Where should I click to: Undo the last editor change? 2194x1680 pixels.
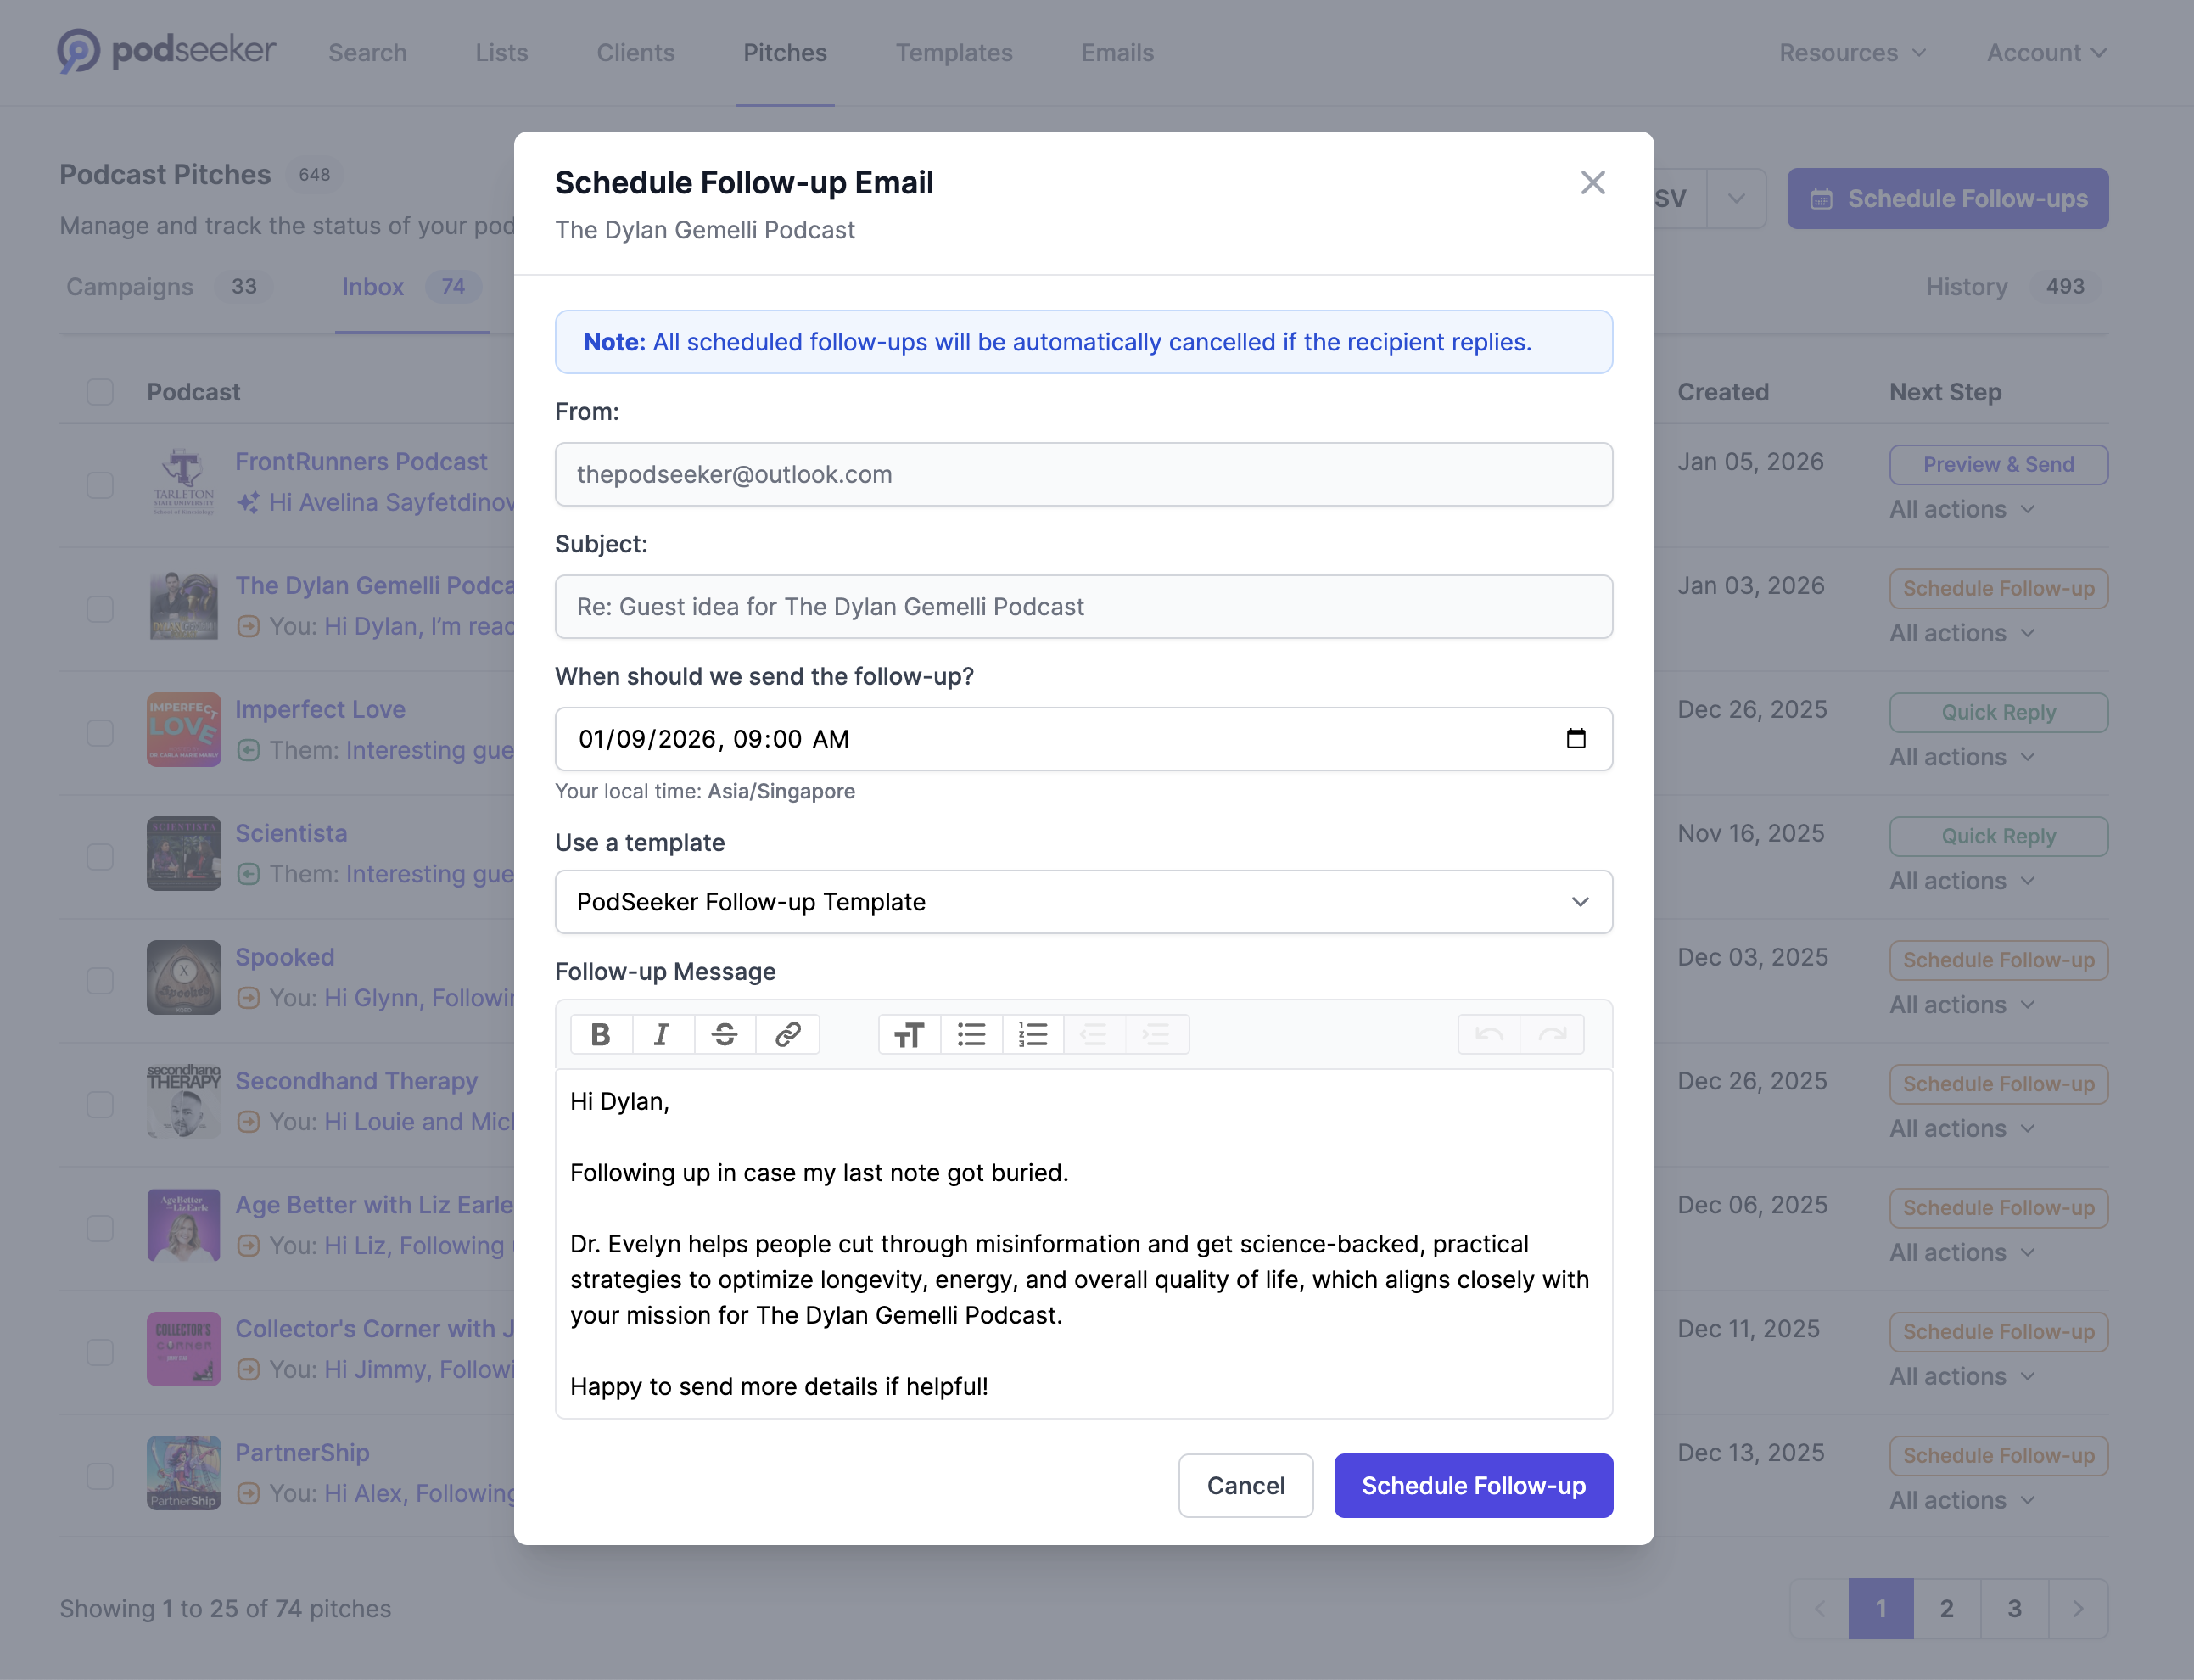coord(1489,1034)
